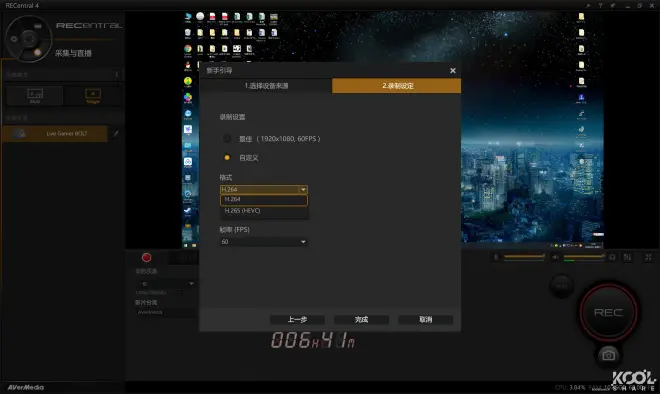Click the small rectangular icon atop the dial
660x394 pixels.
coord(38,26)
